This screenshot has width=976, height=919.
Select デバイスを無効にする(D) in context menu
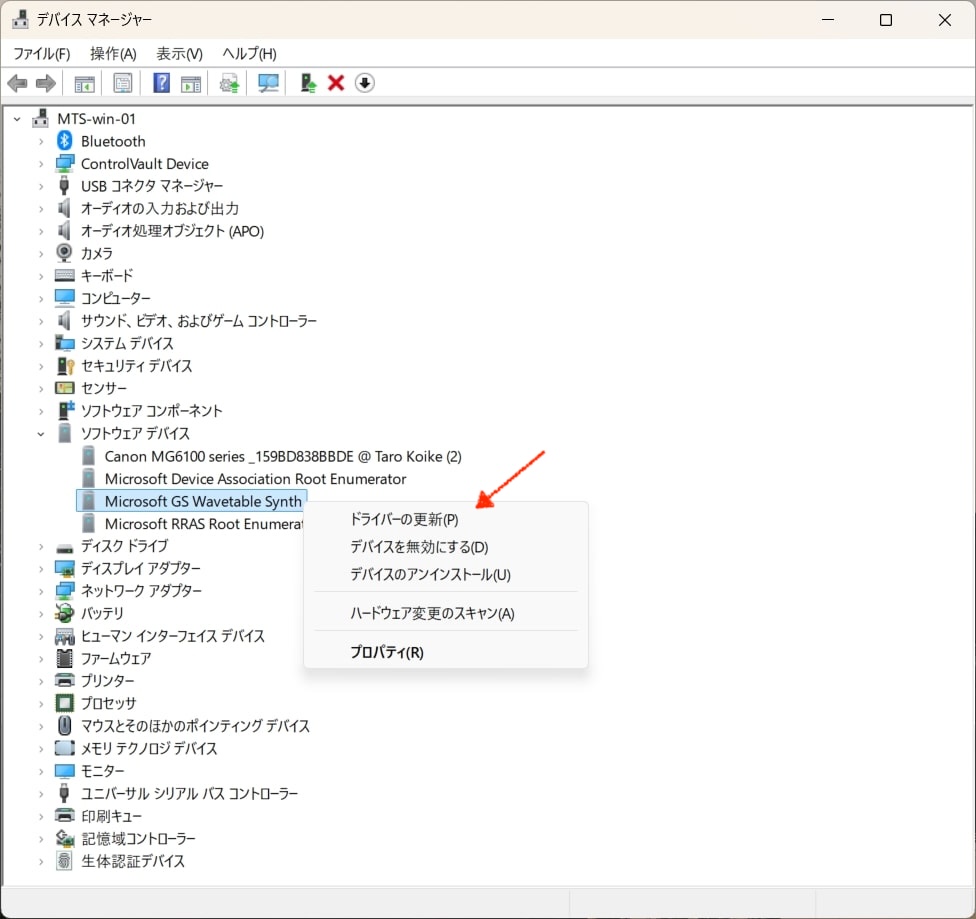[418, 547]
